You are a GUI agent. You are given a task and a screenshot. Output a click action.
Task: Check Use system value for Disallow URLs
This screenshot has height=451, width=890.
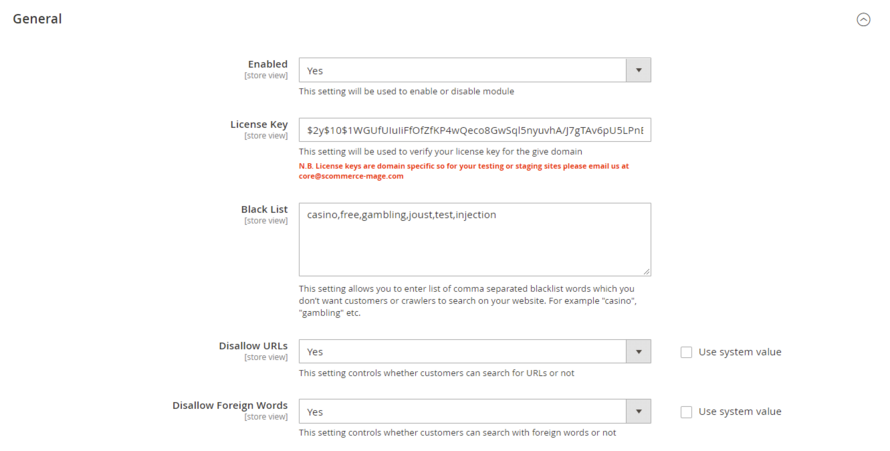[686, 352]
